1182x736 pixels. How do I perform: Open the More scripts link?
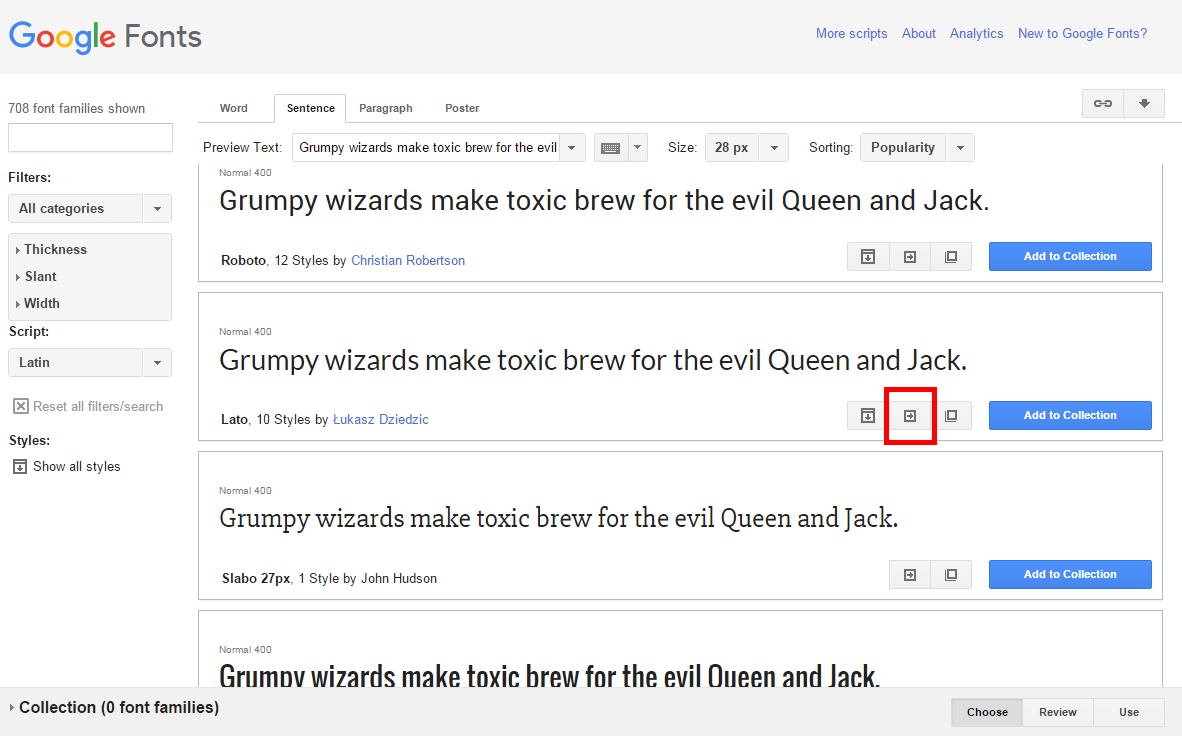(x=851, y=33)
